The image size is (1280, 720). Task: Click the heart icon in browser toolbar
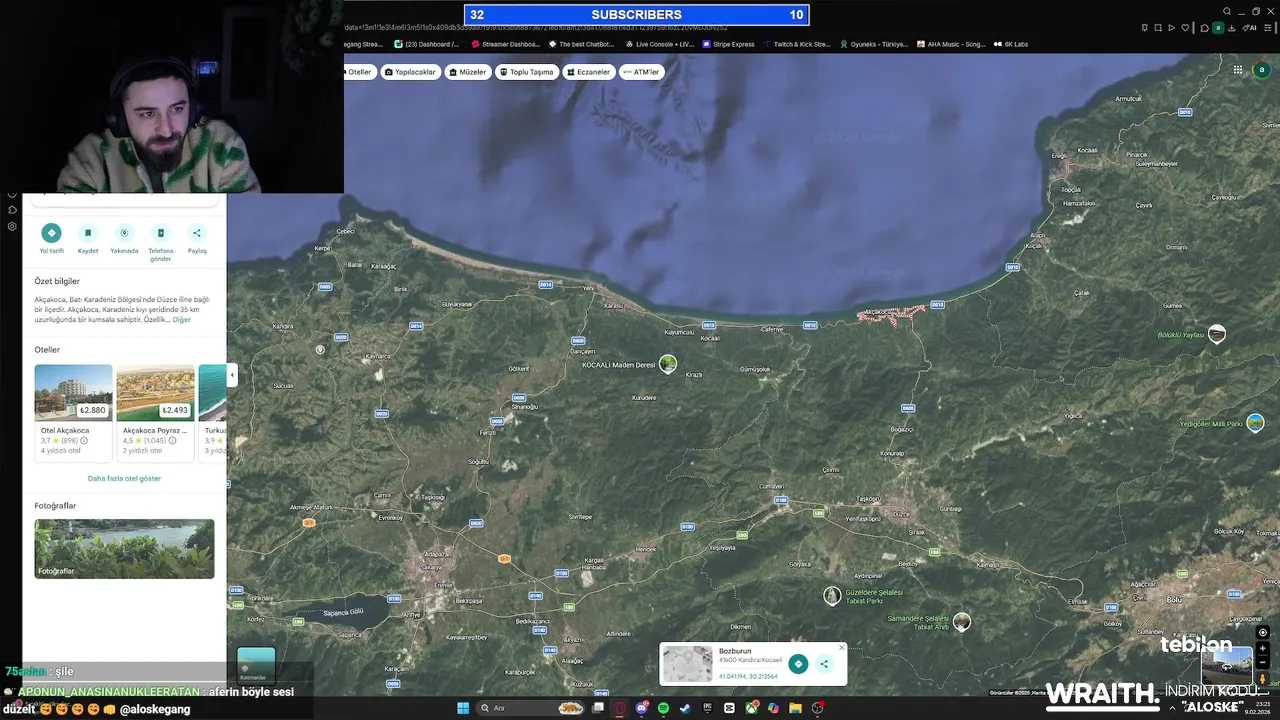click(1185, 28)
